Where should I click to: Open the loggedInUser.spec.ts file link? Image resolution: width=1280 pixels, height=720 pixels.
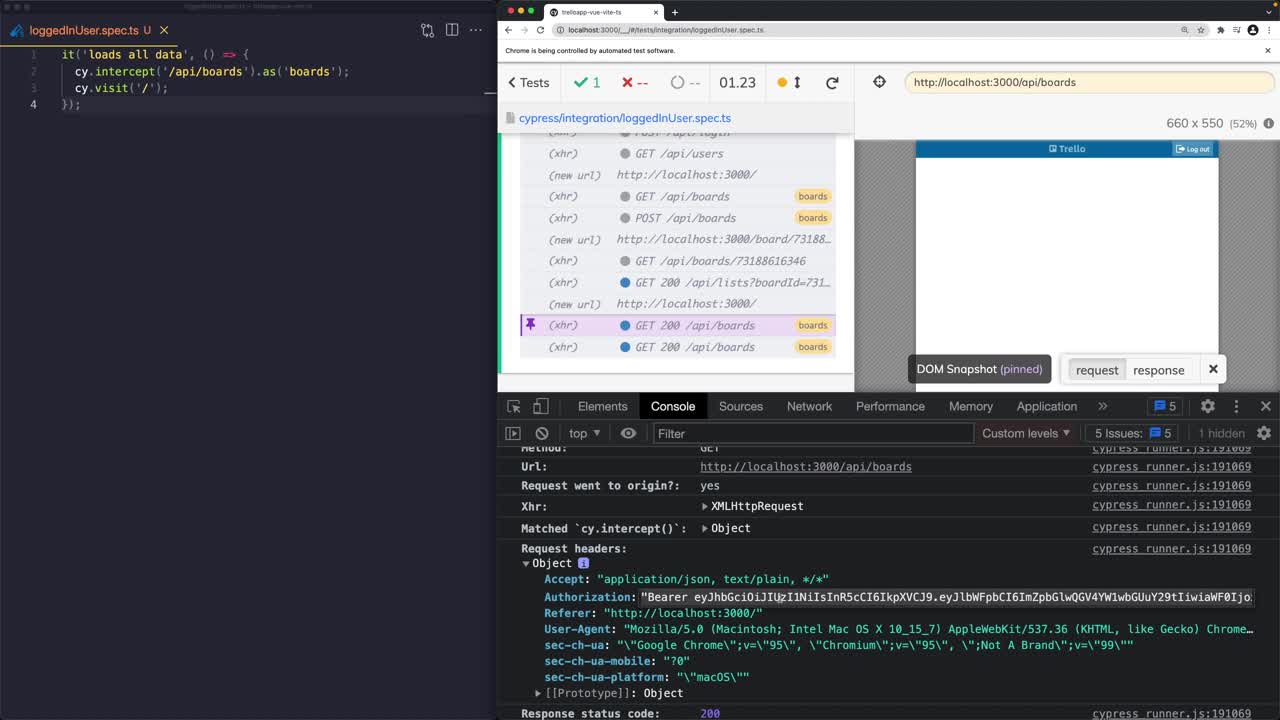tap(625, 118)
